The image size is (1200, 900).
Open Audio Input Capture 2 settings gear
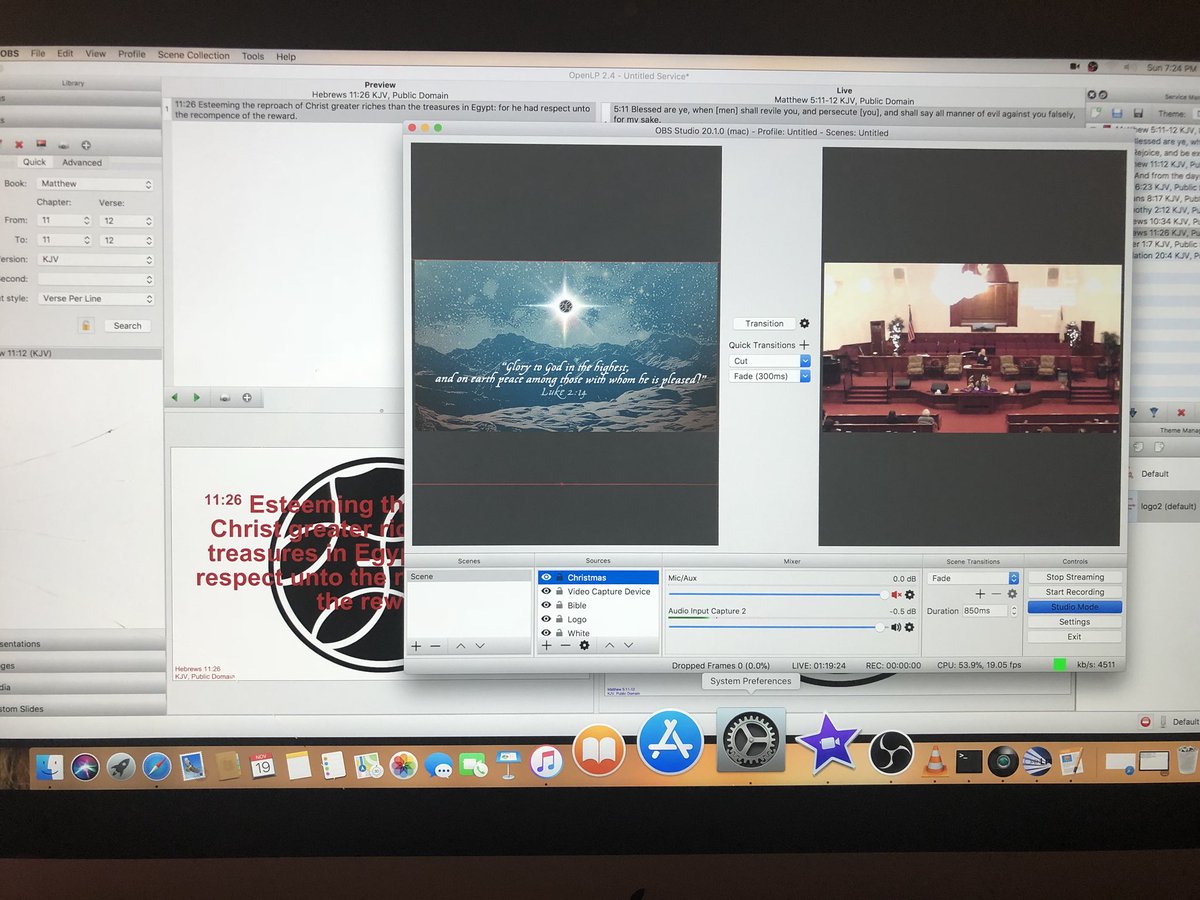(x=910, y=627)
